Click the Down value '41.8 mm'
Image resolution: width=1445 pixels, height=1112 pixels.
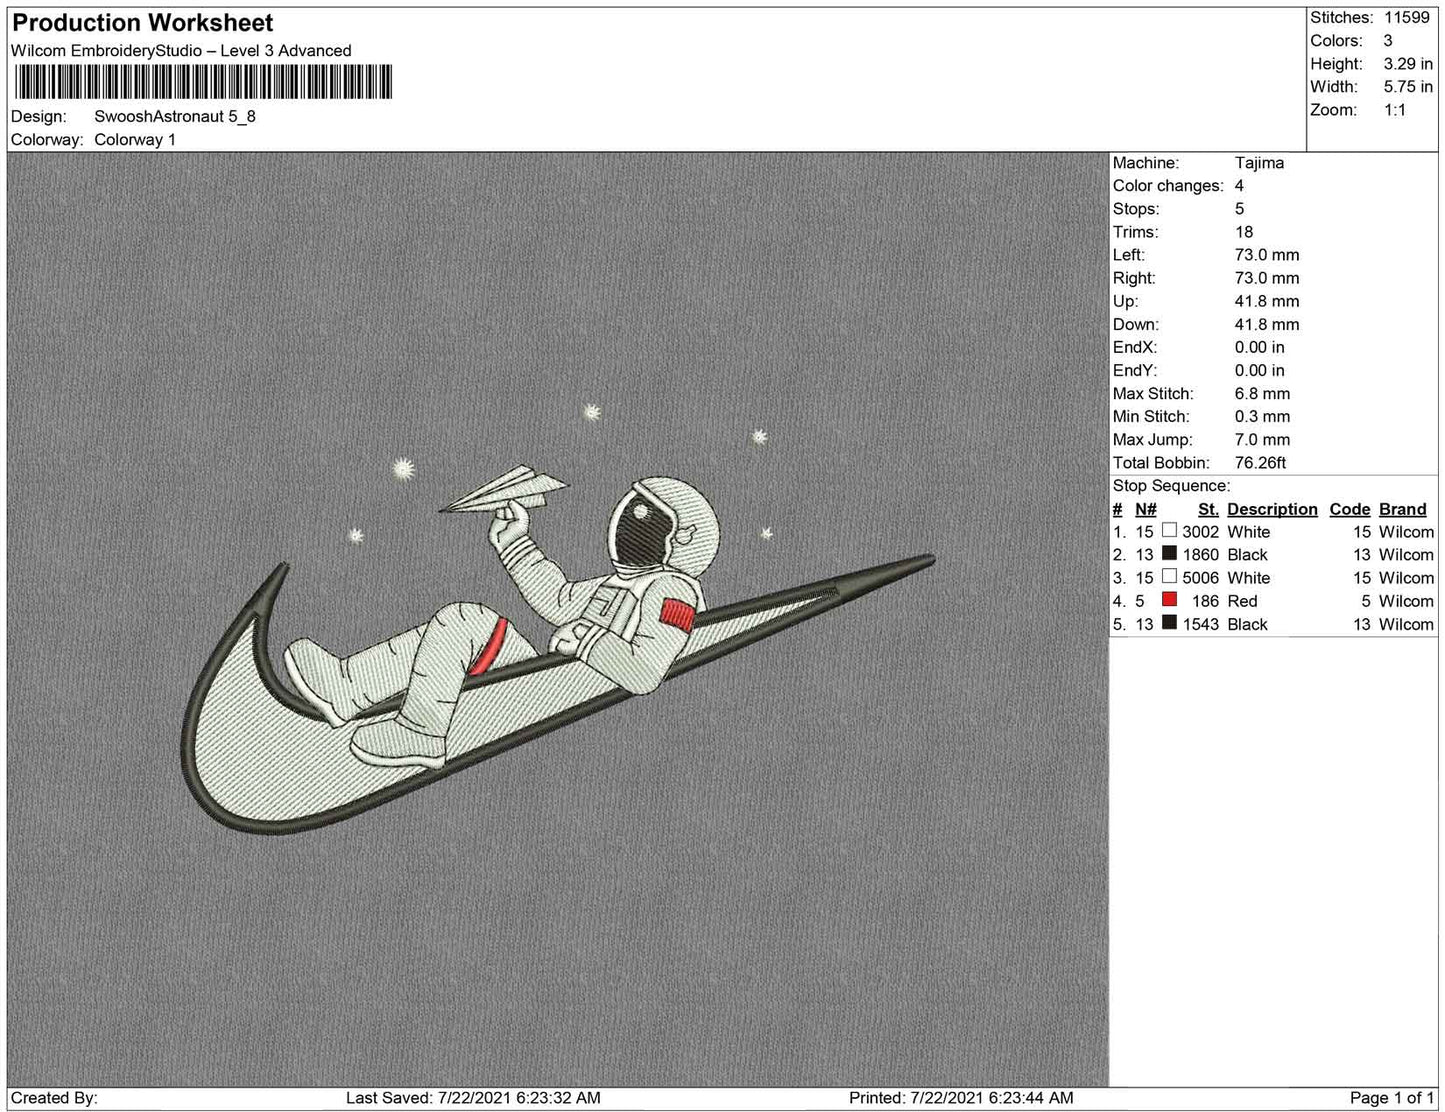tap(1267, 324)
